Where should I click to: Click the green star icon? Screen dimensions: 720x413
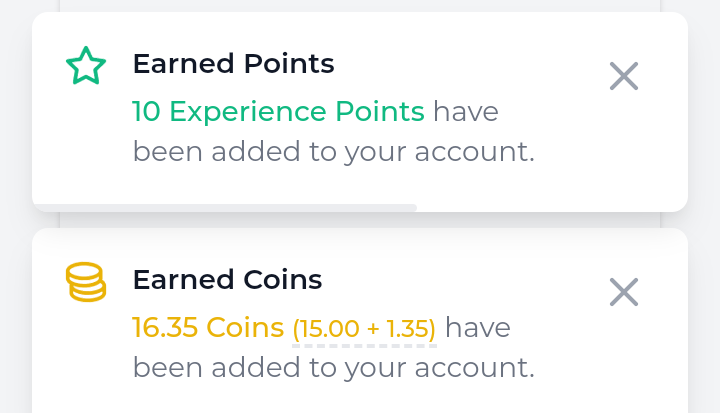[x=86, y=67]
